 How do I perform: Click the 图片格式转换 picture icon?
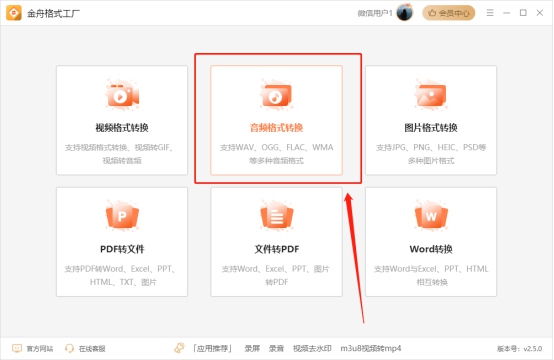[431, 95]
